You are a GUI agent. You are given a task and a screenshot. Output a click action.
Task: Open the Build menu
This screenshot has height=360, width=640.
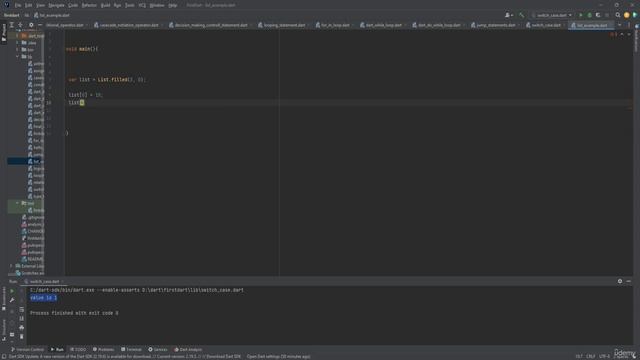tap(105, 5)
